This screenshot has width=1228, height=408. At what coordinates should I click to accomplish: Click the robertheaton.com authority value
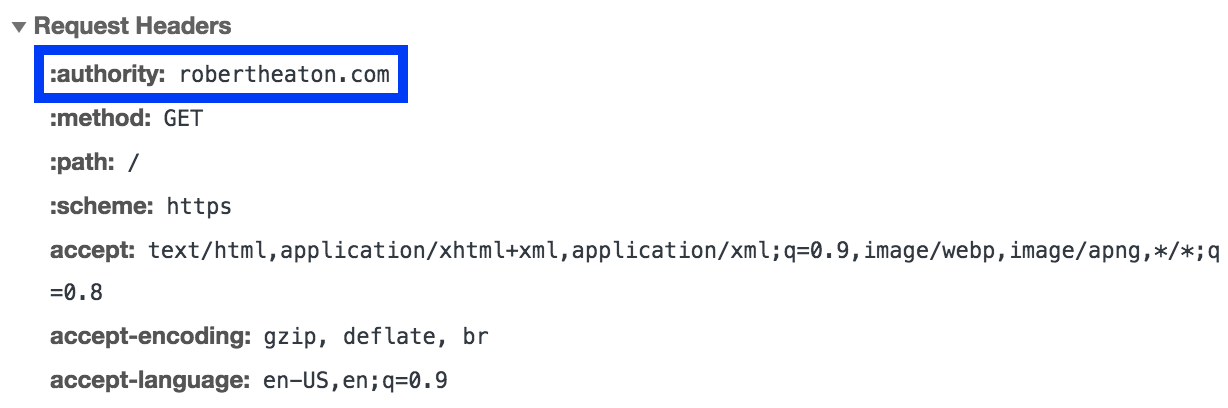[285, 75]
